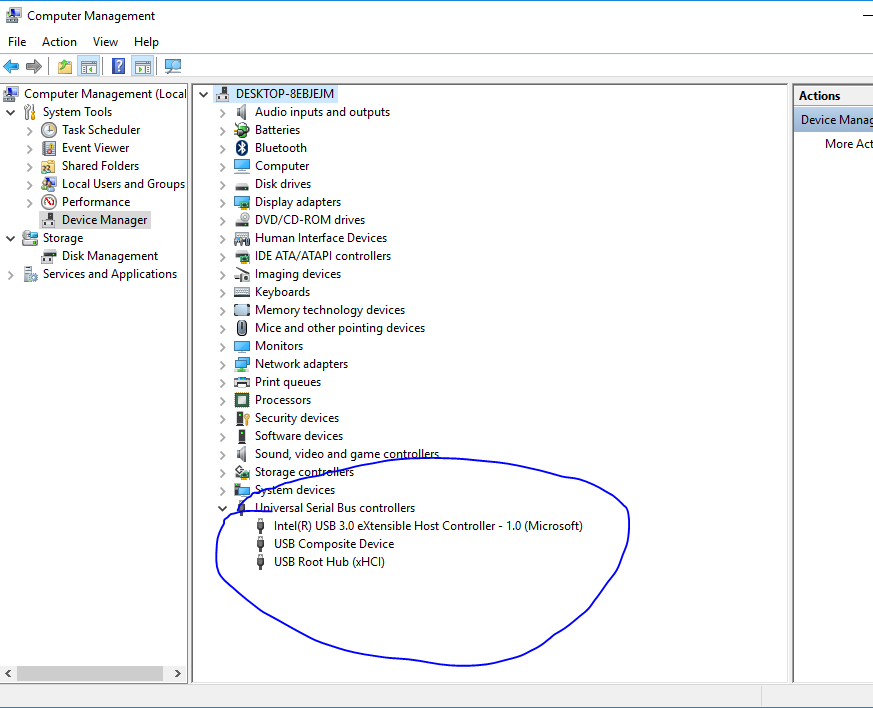Open Disk Management under Storage
Screen dimensions: 873x708
click(x=109, y=256)
